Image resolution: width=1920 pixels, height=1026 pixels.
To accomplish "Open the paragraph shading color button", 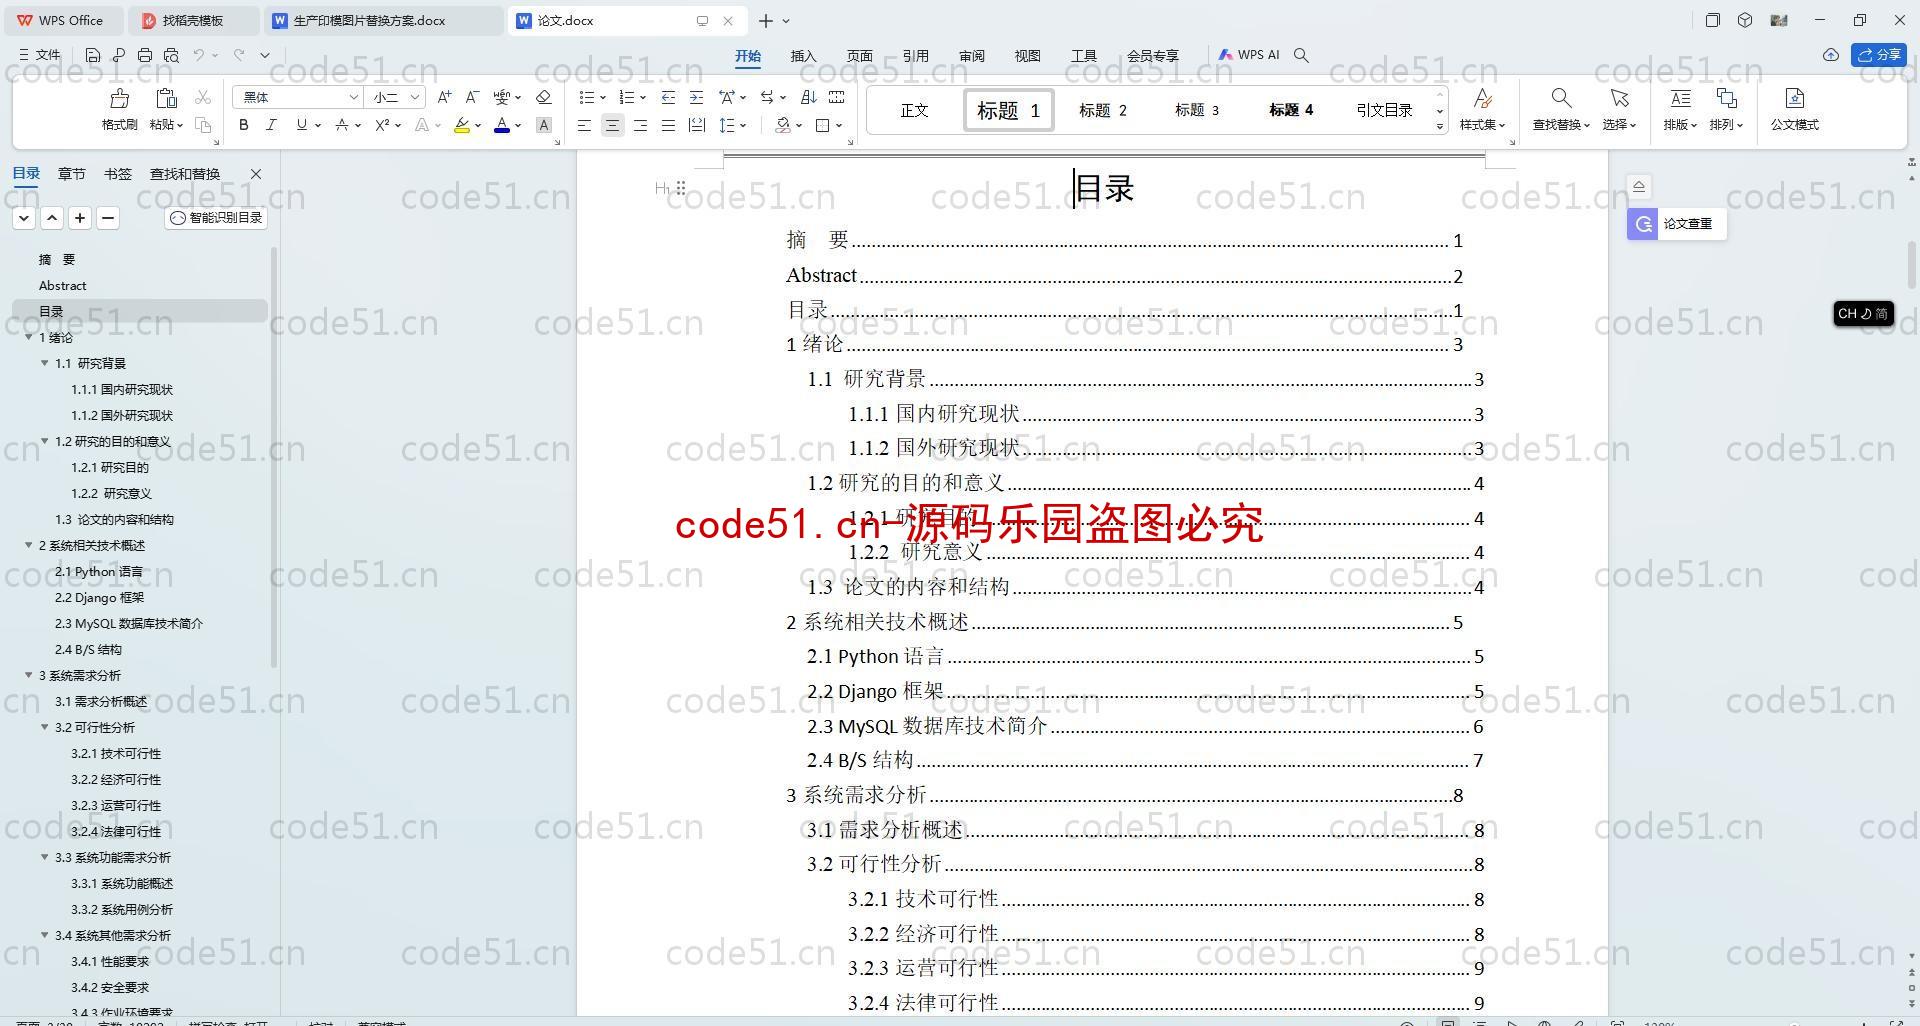I will pos(783,125).
